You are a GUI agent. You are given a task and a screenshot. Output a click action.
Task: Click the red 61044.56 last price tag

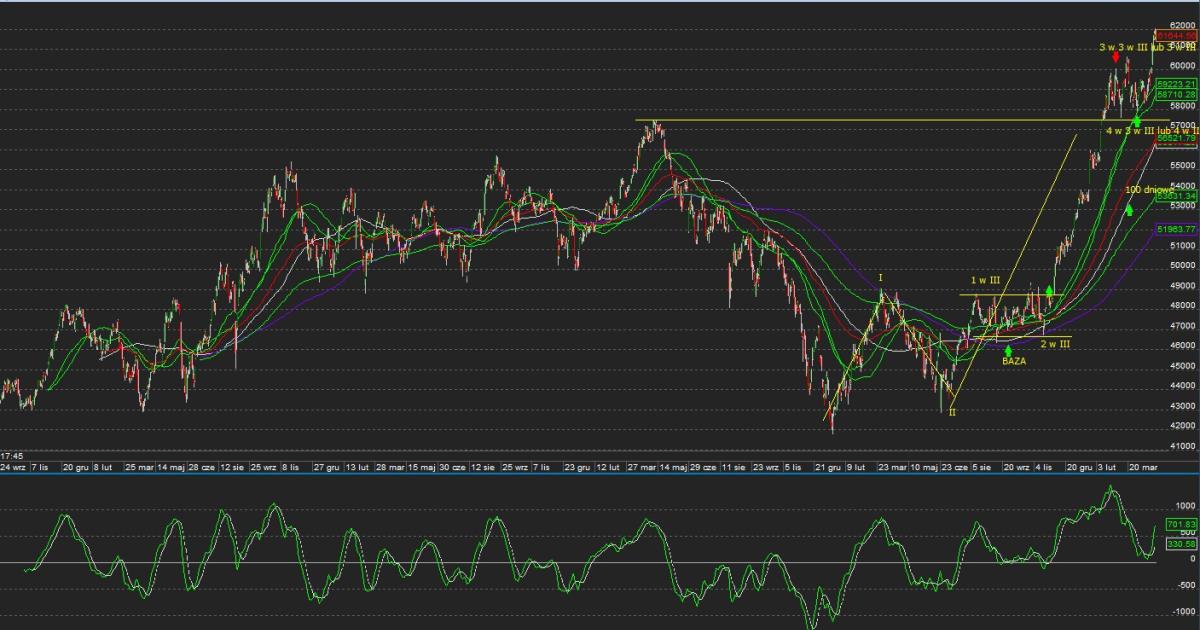[x=1176, y=35]
